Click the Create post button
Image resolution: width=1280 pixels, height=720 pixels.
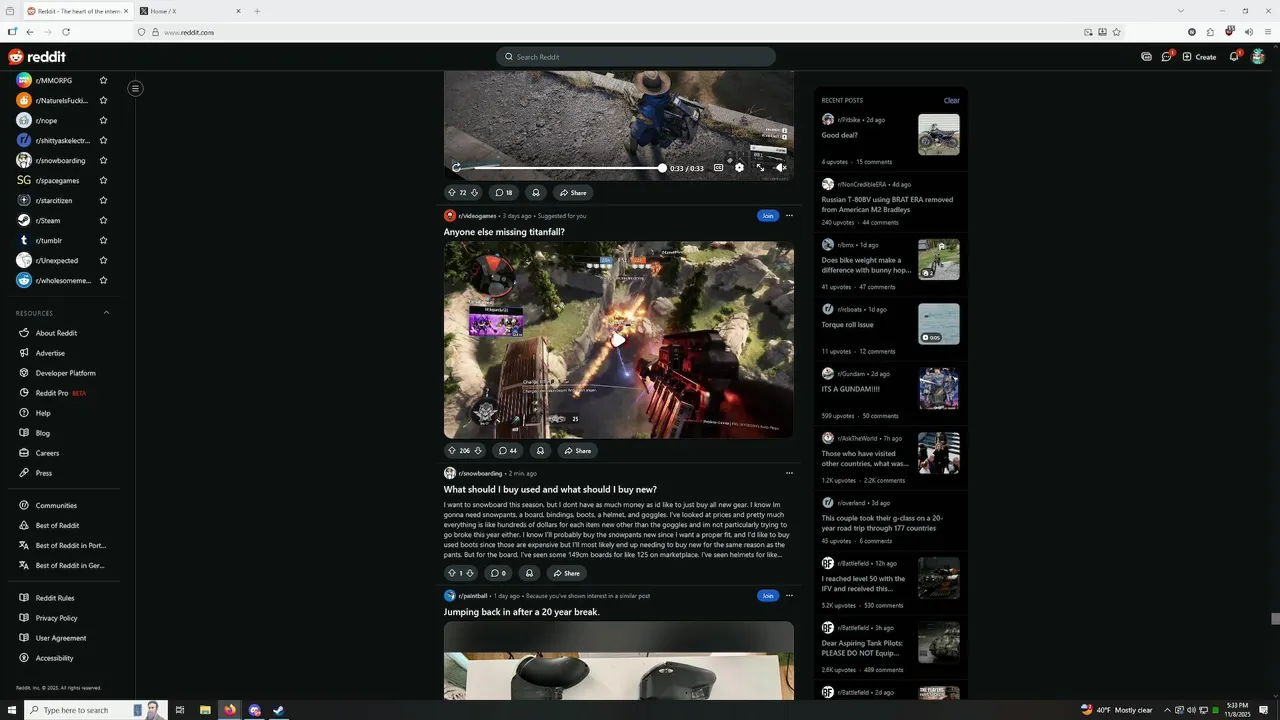click(1199, 57)
